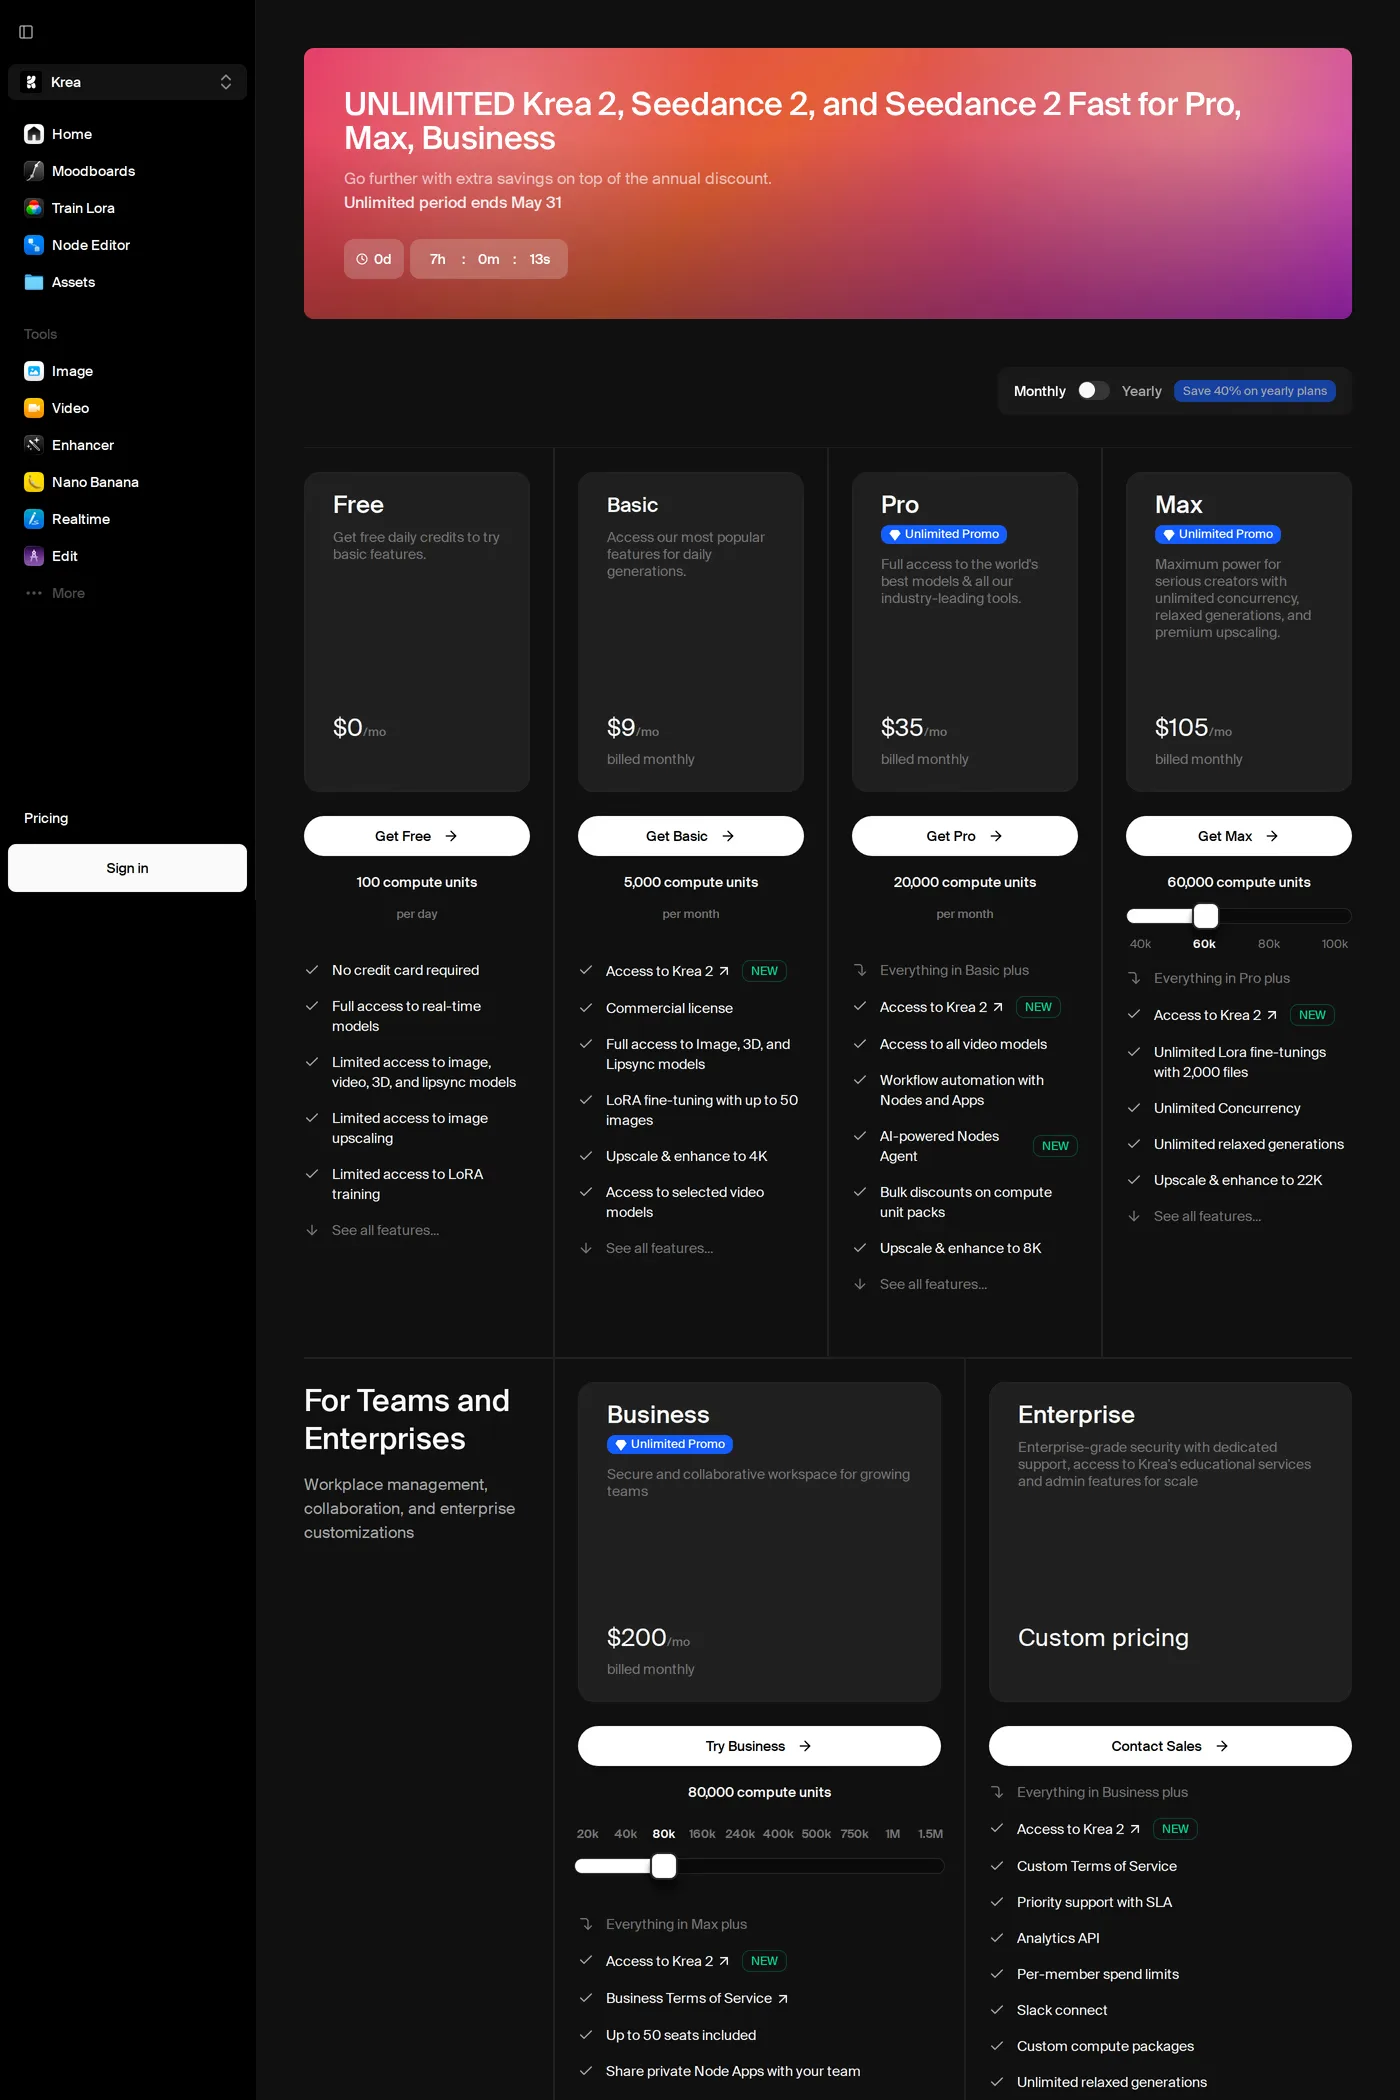Image resolution: width=1400 pixels, height=2100 pixels.
Task: Click 'Up to 50 seats included' text
Action: (681, 2035)
